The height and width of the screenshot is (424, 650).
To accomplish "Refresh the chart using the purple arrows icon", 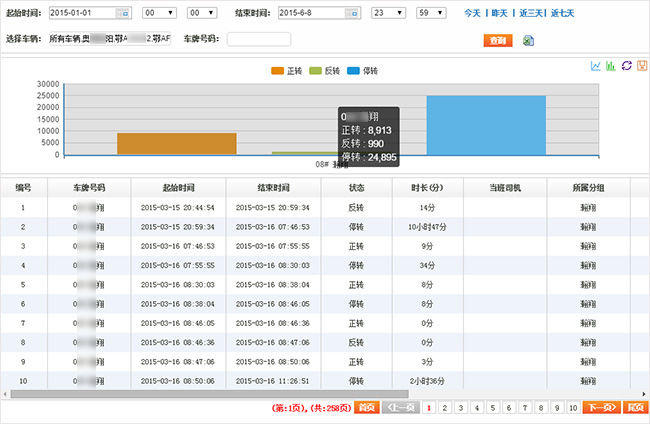I will pos(626,66).
